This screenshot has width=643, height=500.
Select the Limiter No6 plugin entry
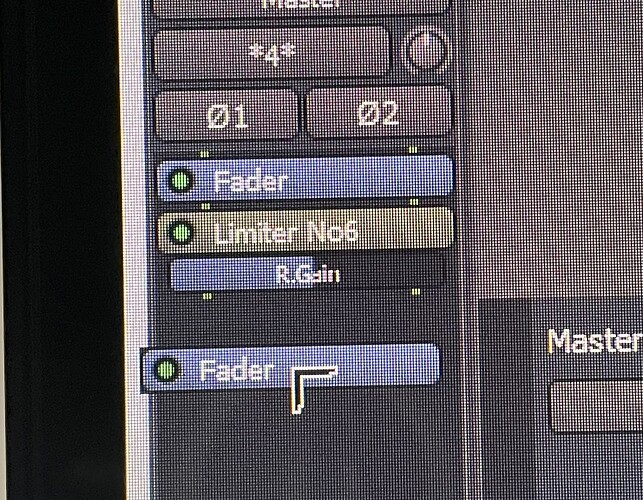pyautogui.click(x=306, y=231)
